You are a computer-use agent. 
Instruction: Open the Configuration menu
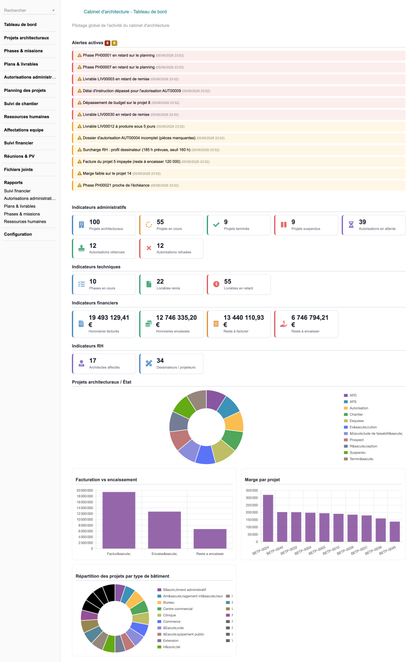pyautogui.click(x=18, y=234)
